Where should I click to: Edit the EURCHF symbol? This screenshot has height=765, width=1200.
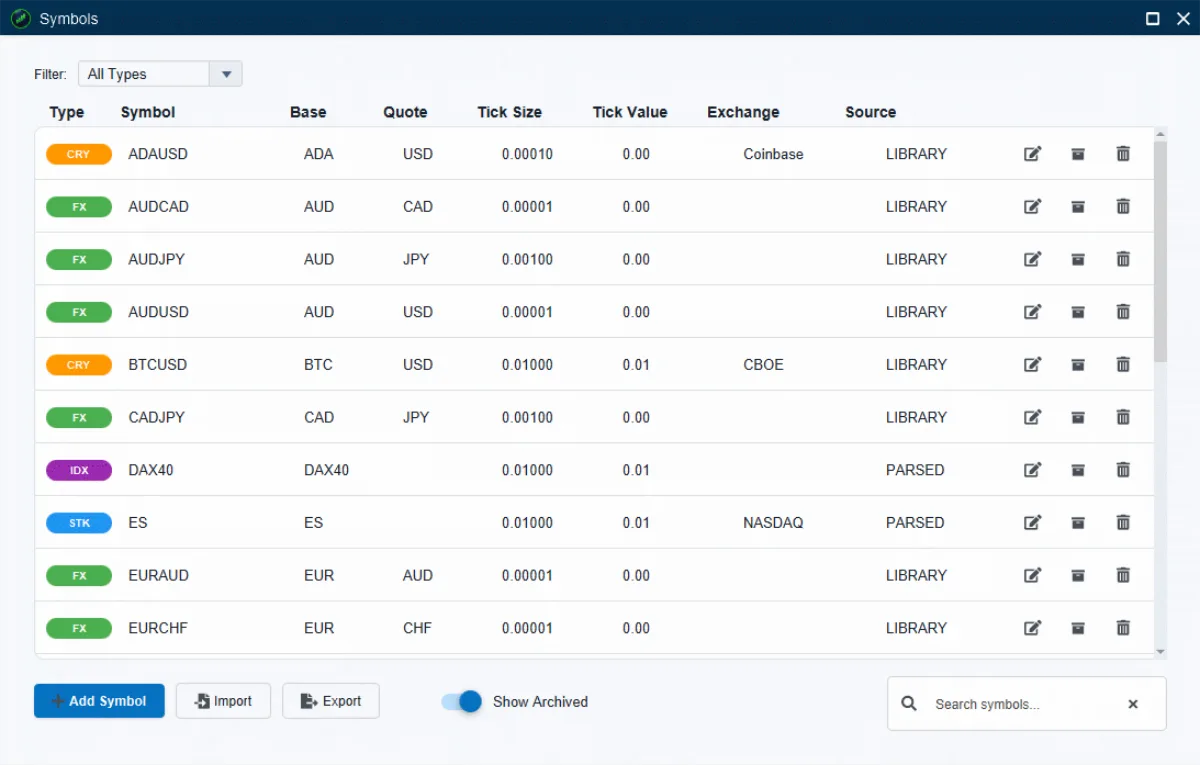1033,628
